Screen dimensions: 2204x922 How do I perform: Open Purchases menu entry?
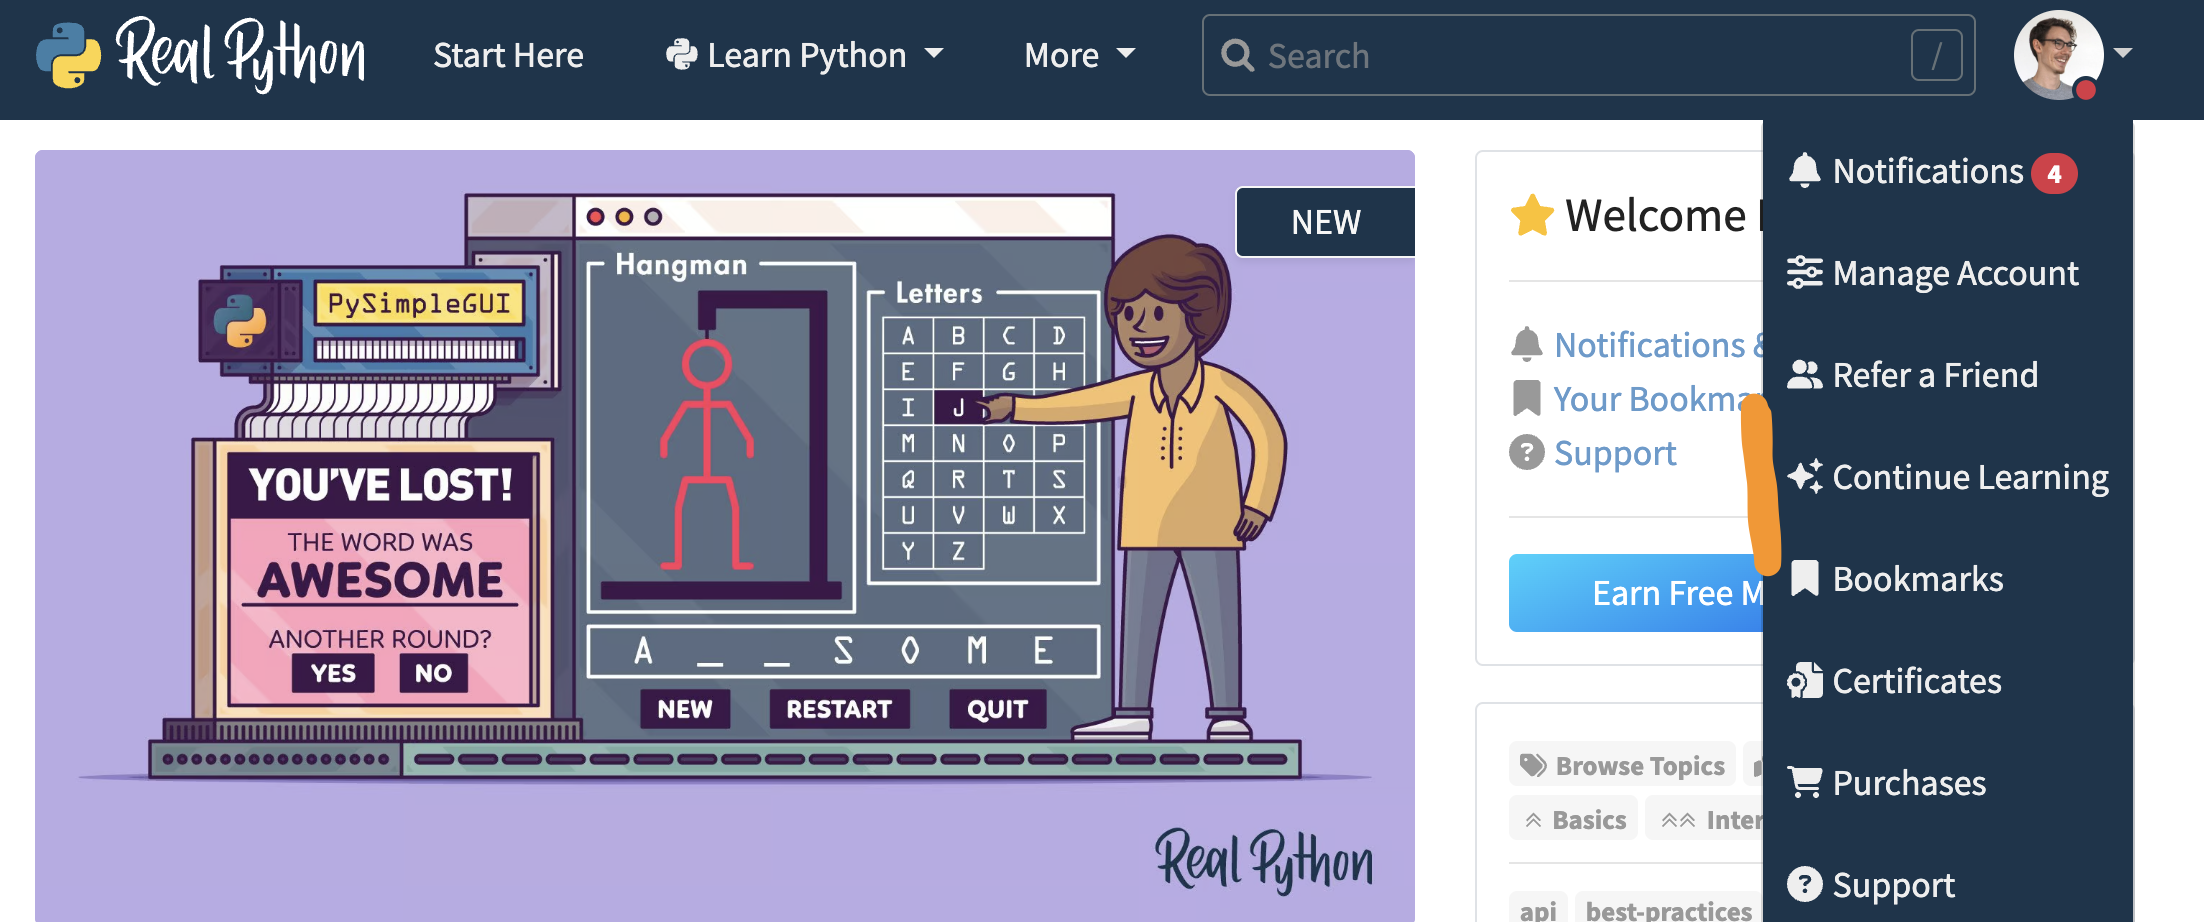pyautogui.click(x=1909, y=783)
